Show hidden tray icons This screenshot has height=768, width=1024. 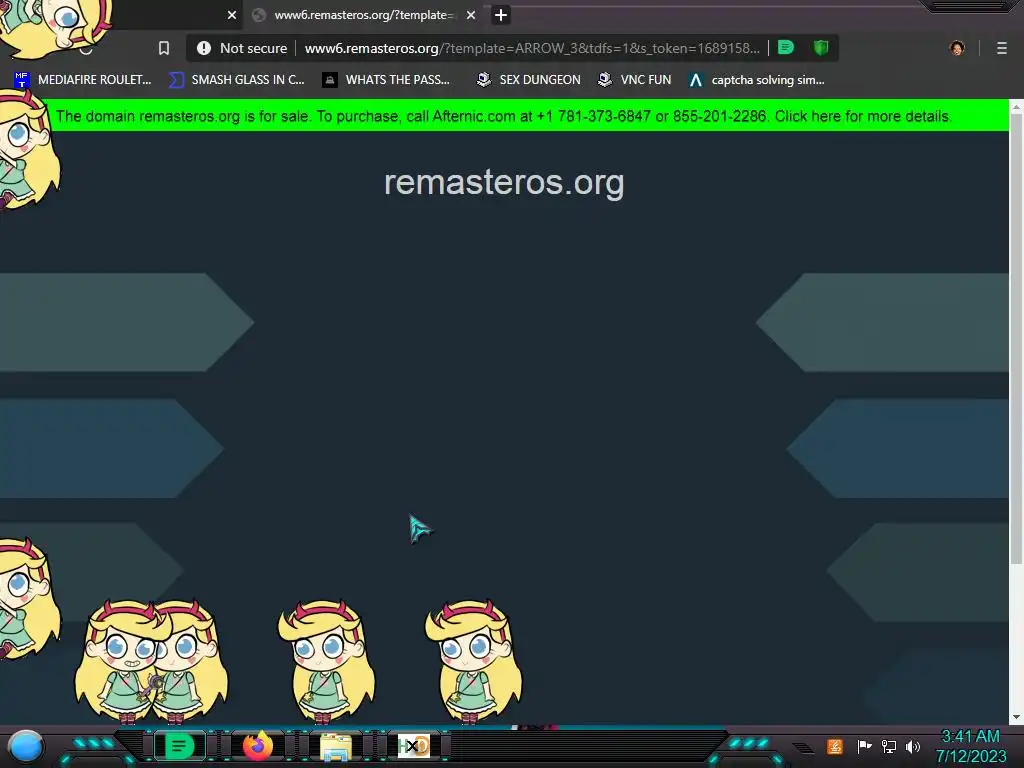(804, 747)
